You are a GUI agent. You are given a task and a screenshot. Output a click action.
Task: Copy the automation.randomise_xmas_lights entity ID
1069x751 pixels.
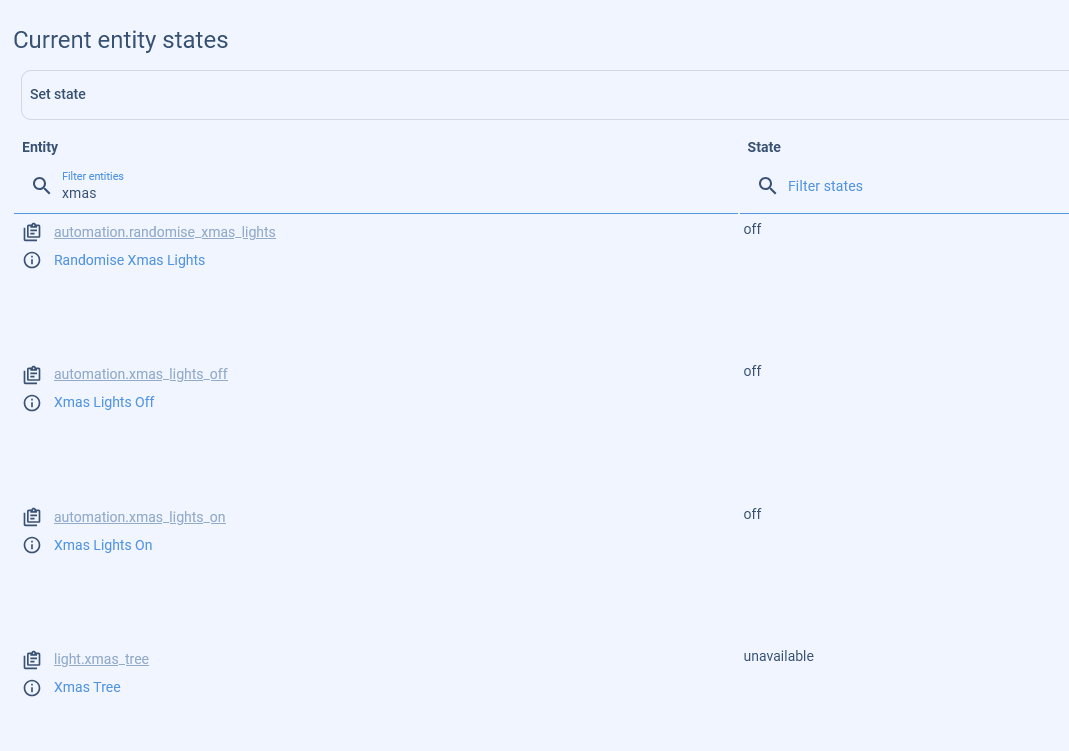coord(32,232)
